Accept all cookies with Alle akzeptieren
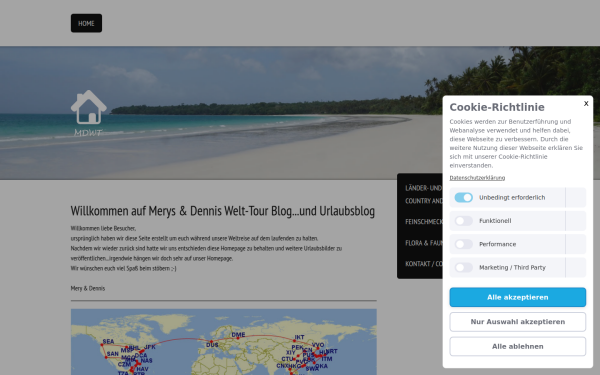The height and width of the screenshot is (375, 600). (517, 297)
